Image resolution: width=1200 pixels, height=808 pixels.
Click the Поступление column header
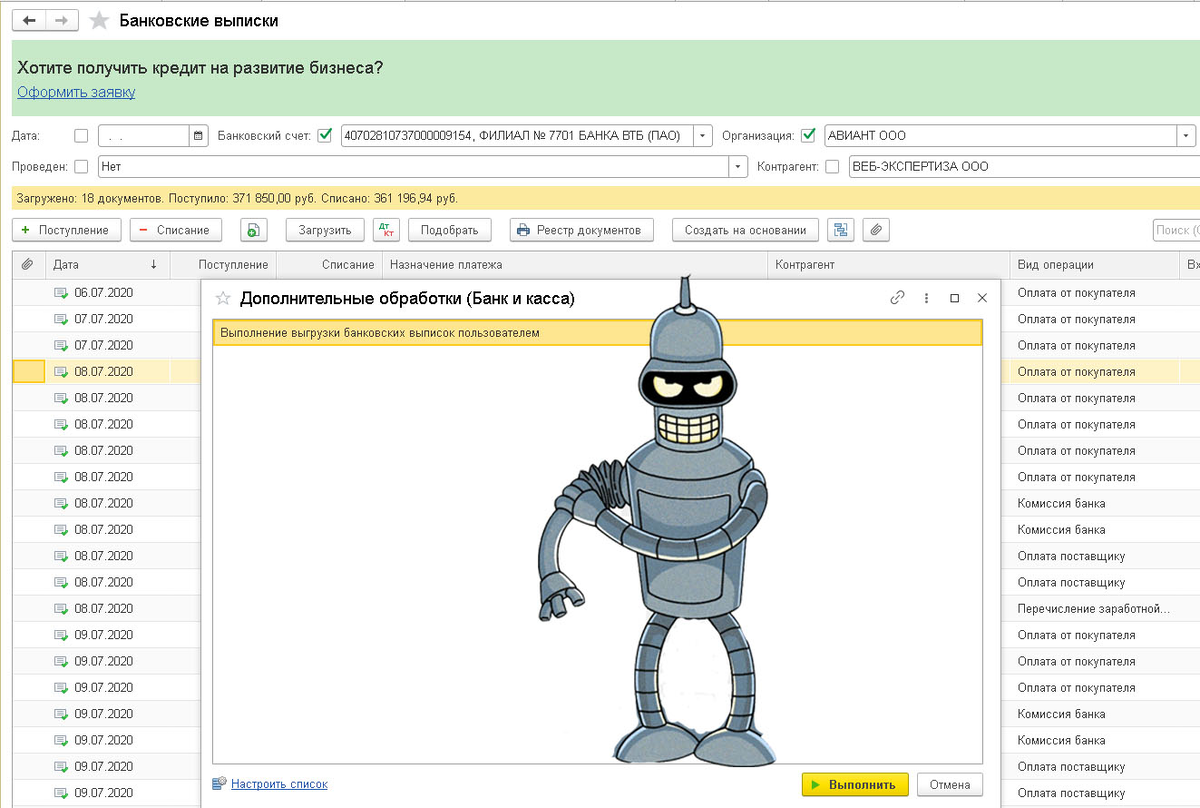click(x=224, y=265)
